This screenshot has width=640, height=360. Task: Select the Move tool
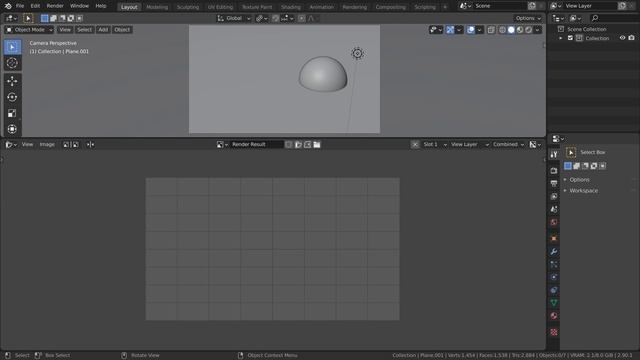pyautogui.click(x=12, y=81)
